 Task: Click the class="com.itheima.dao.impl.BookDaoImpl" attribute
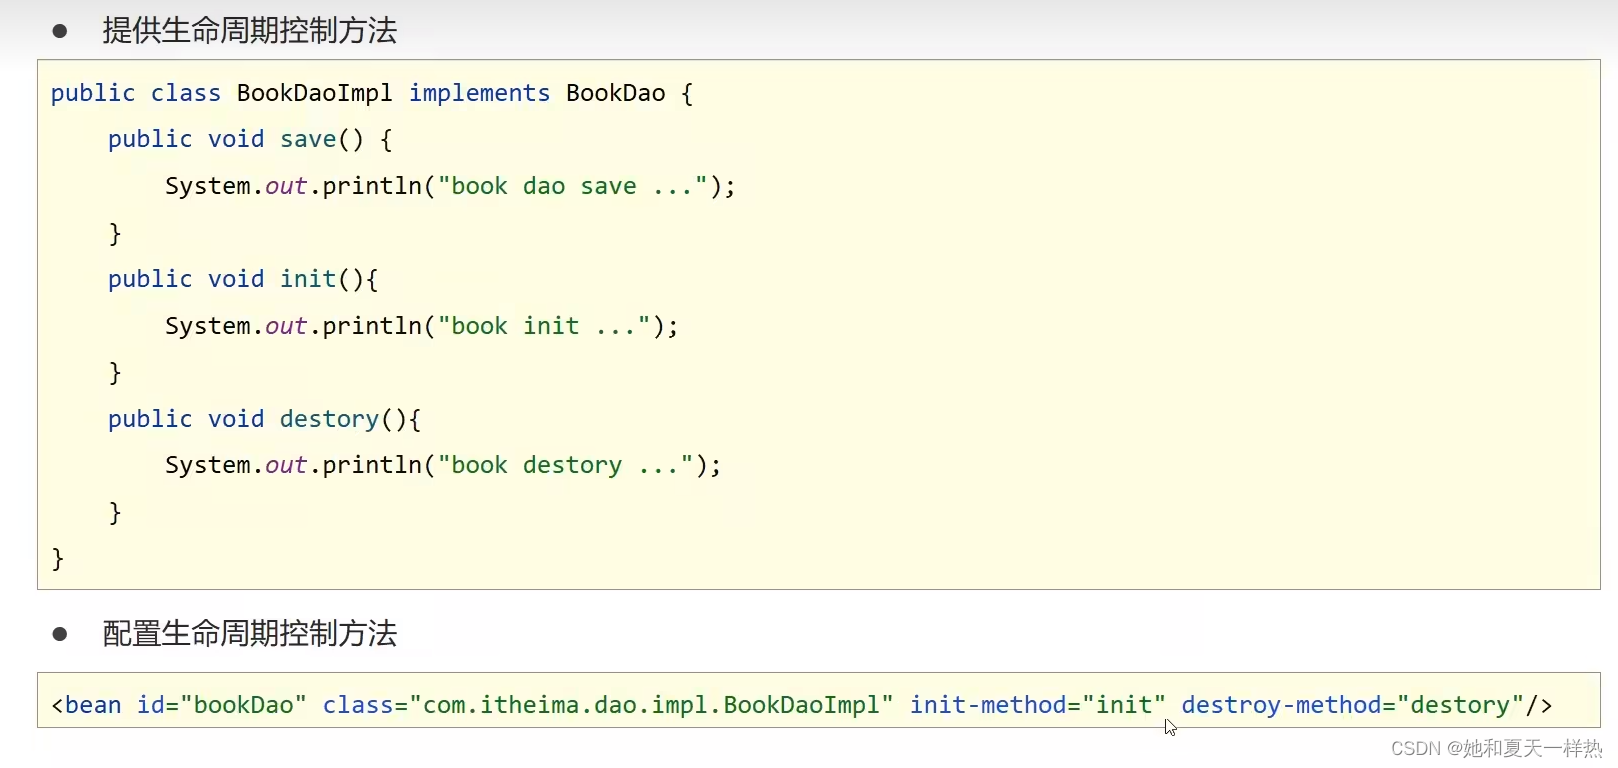pyautogui.click(x=607, y=705)
